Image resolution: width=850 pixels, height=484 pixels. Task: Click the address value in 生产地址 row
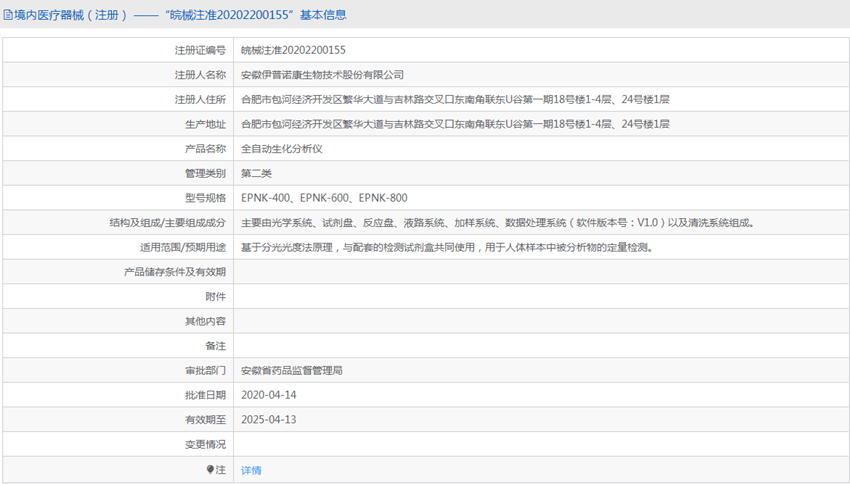click(455, 124)
